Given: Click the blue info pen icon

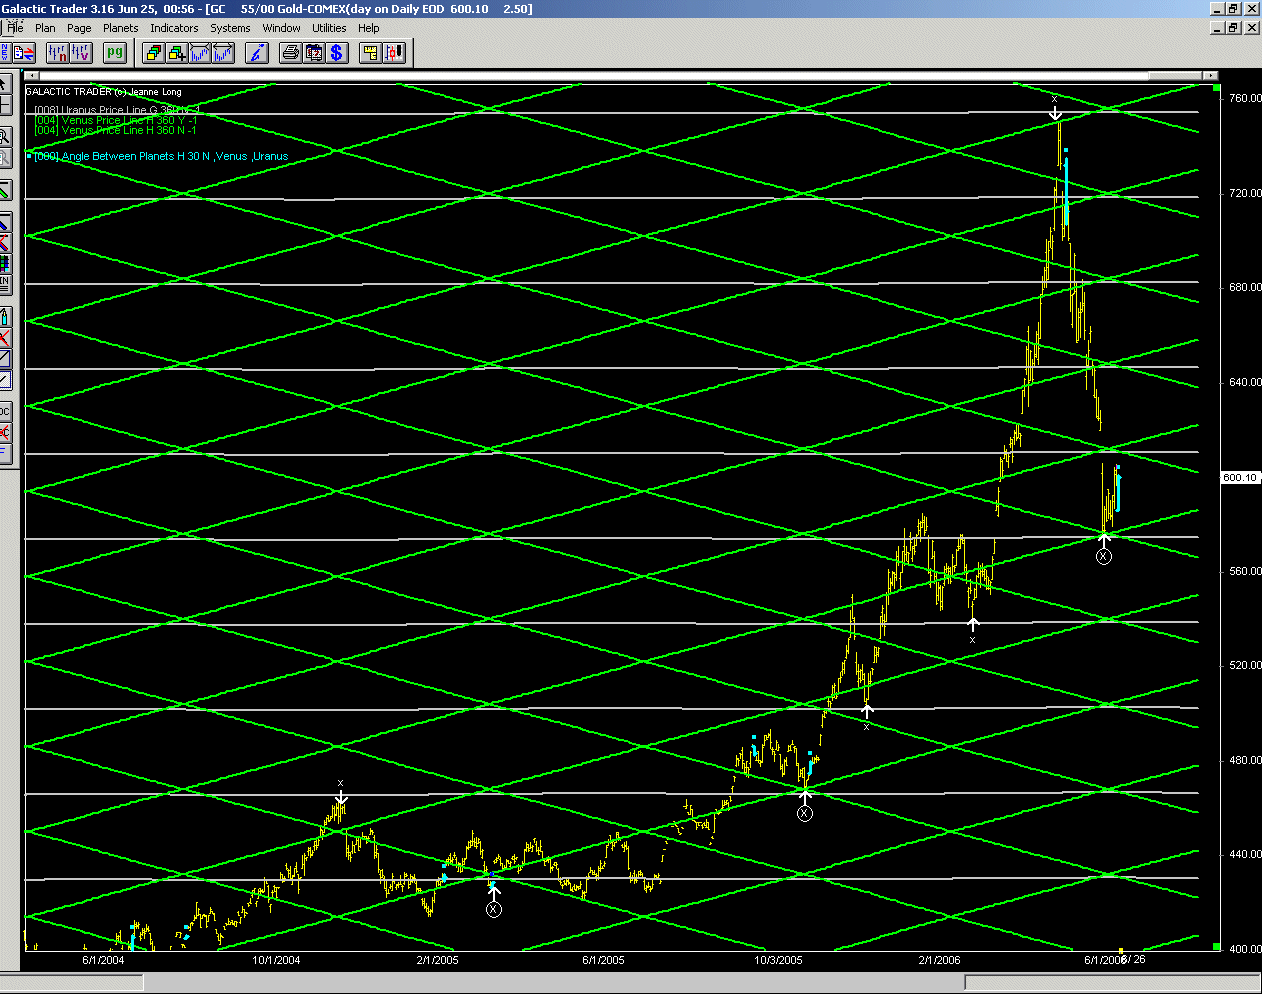Looking at the screenshot, I should [256, 52].
